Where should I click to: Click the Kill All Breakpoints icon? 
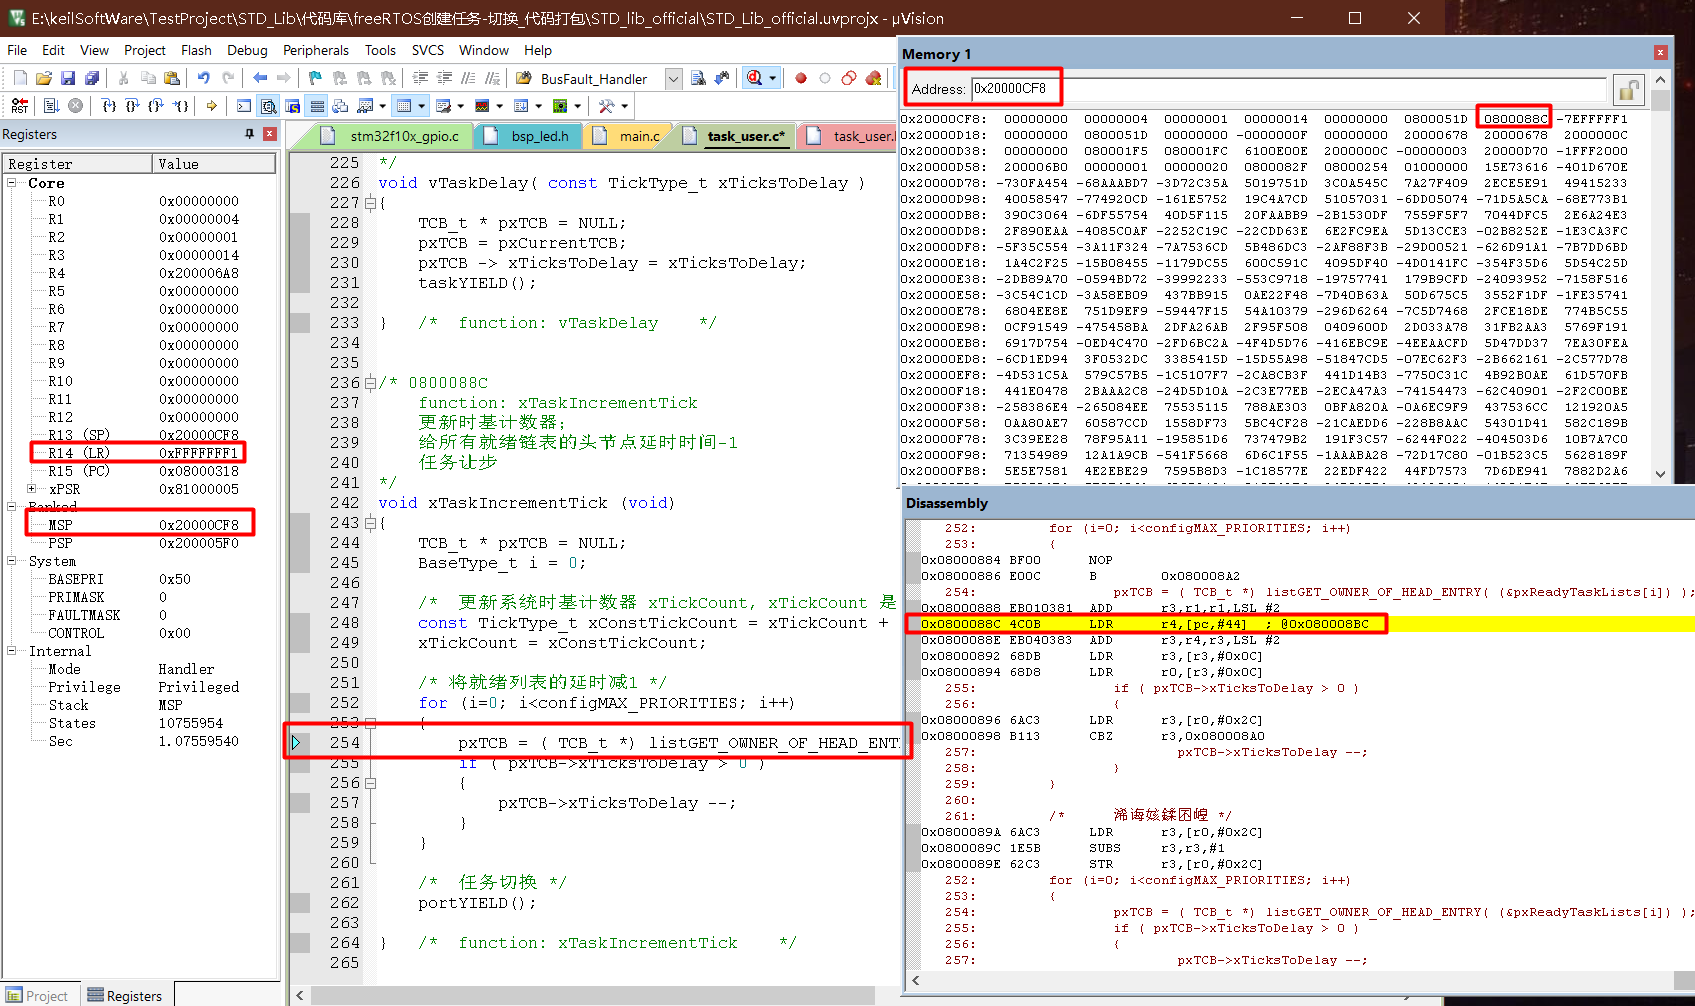873,78
